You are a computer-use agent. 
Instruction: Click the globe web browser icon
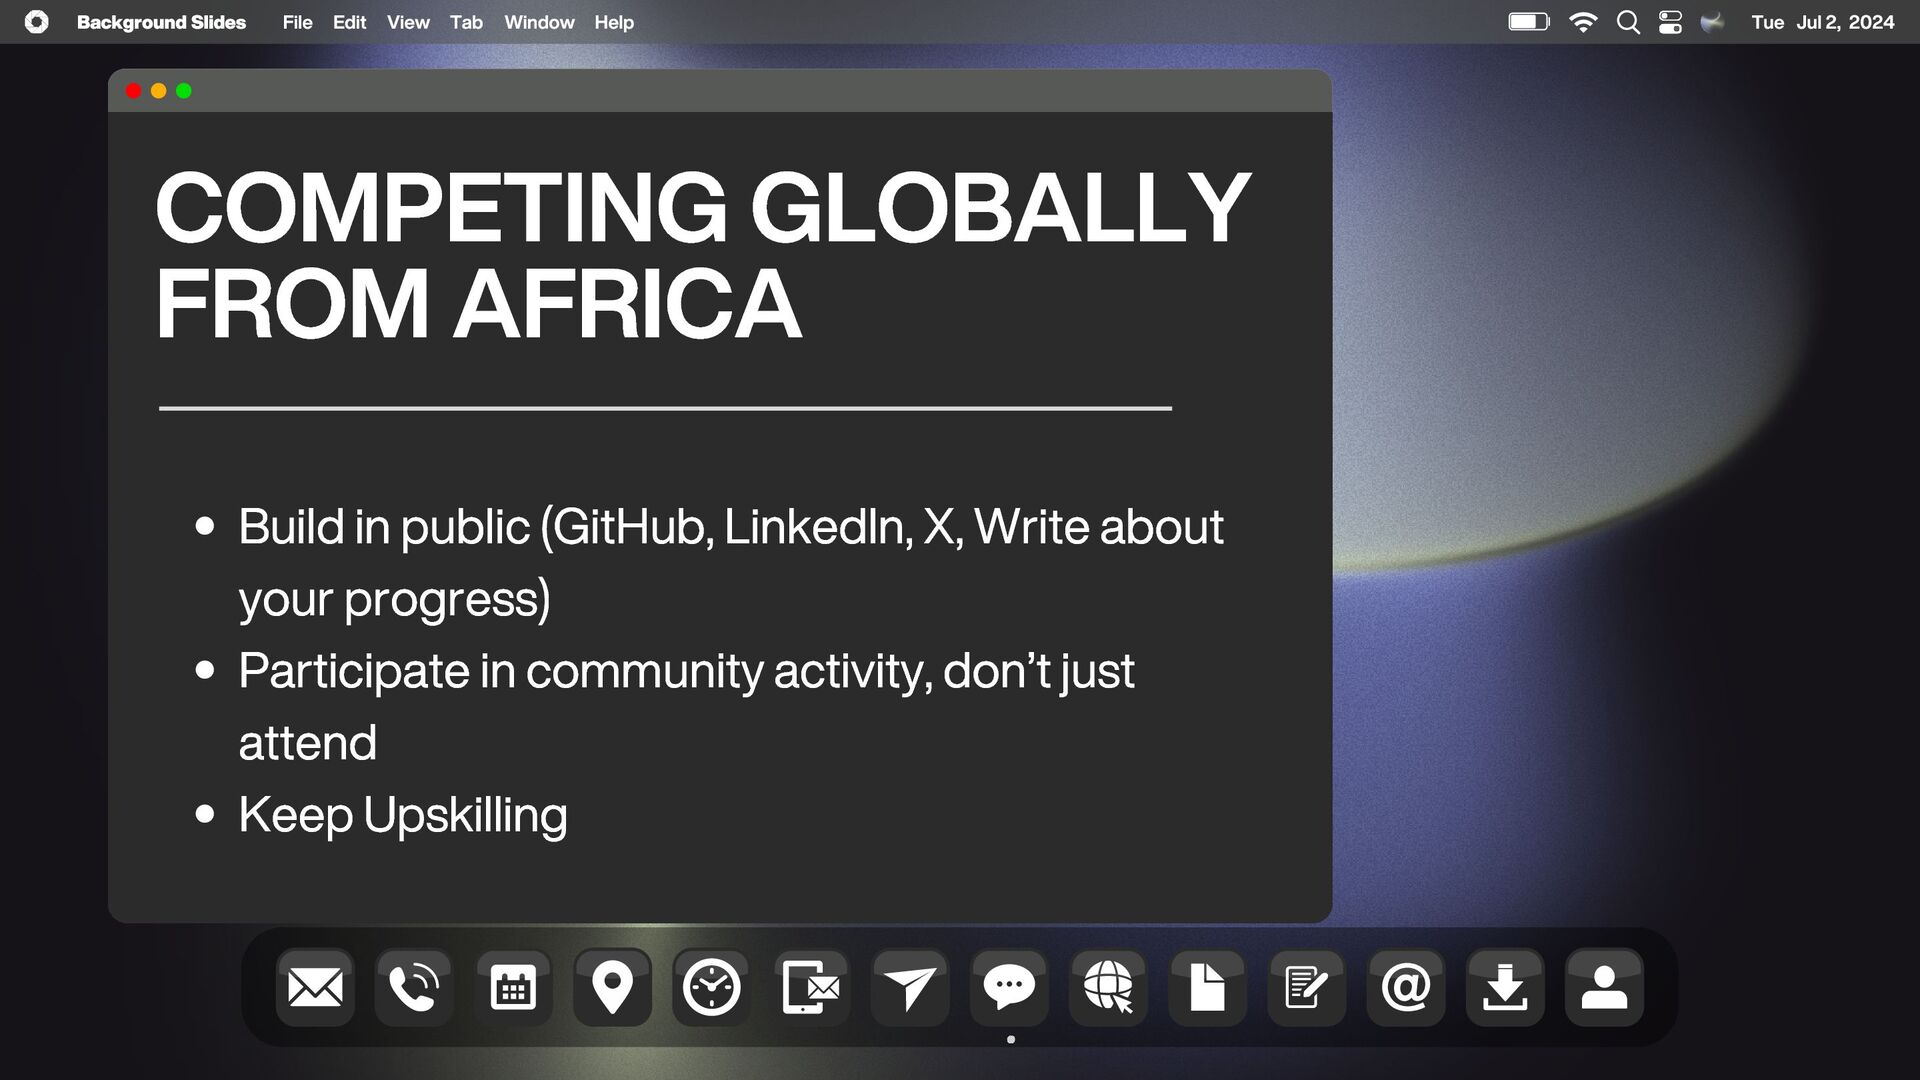pos(1108,988)
